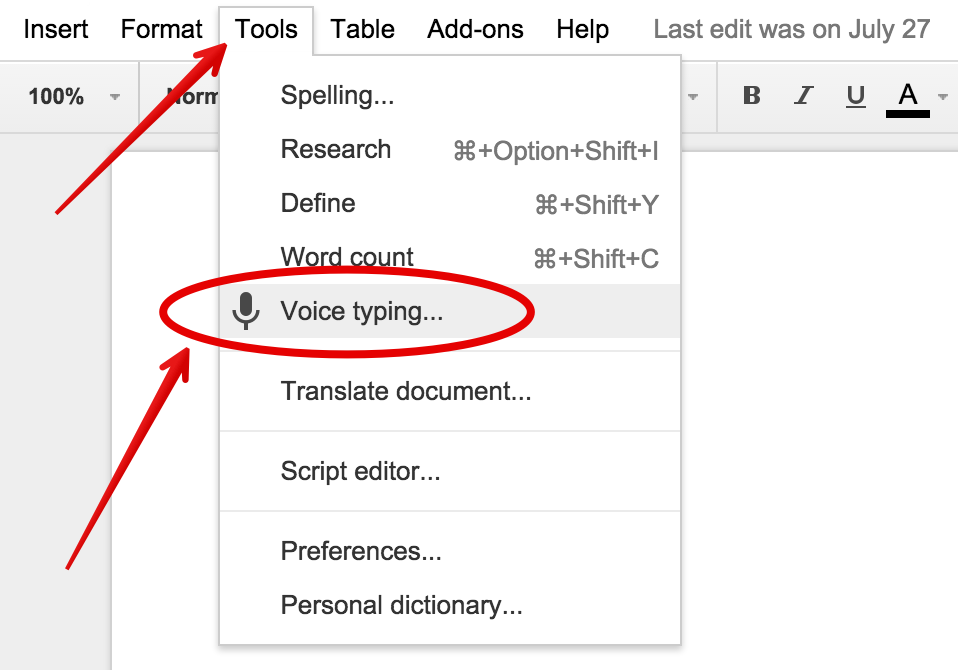This screenshot has width=958, height=670.
Task: Open Preferences... from the menu
Action: 361,551
